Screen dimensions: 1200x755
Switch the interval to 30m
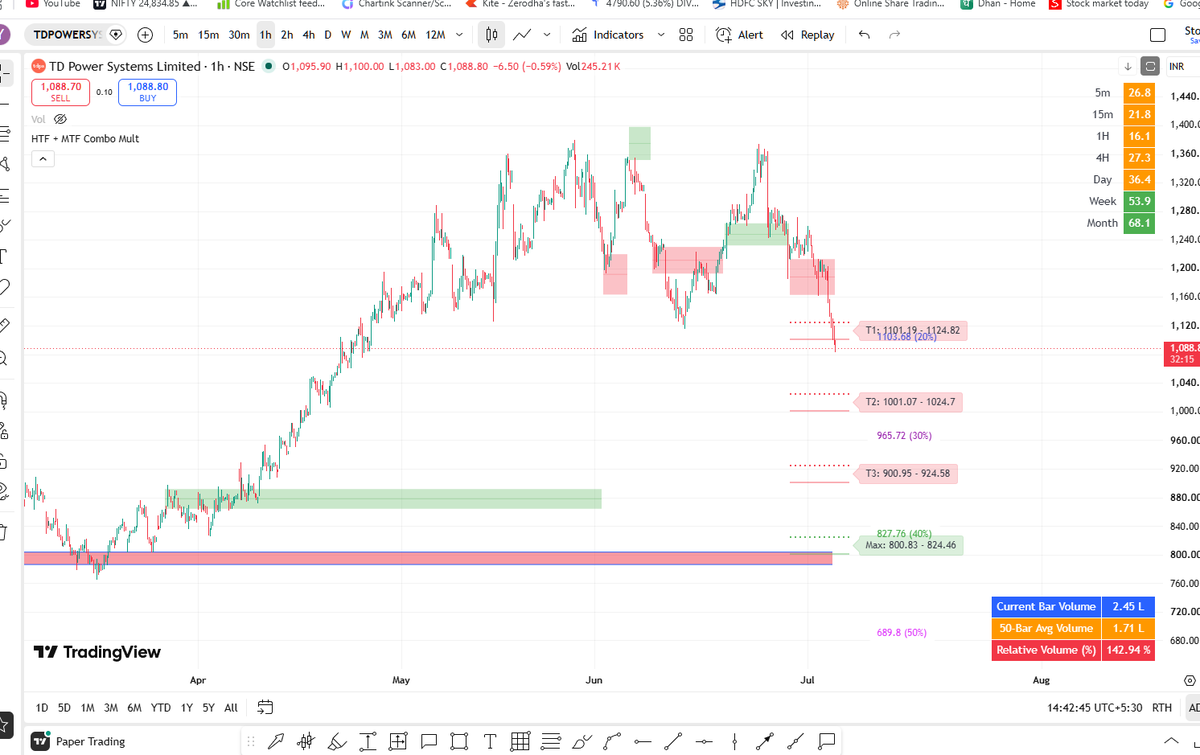239,35
